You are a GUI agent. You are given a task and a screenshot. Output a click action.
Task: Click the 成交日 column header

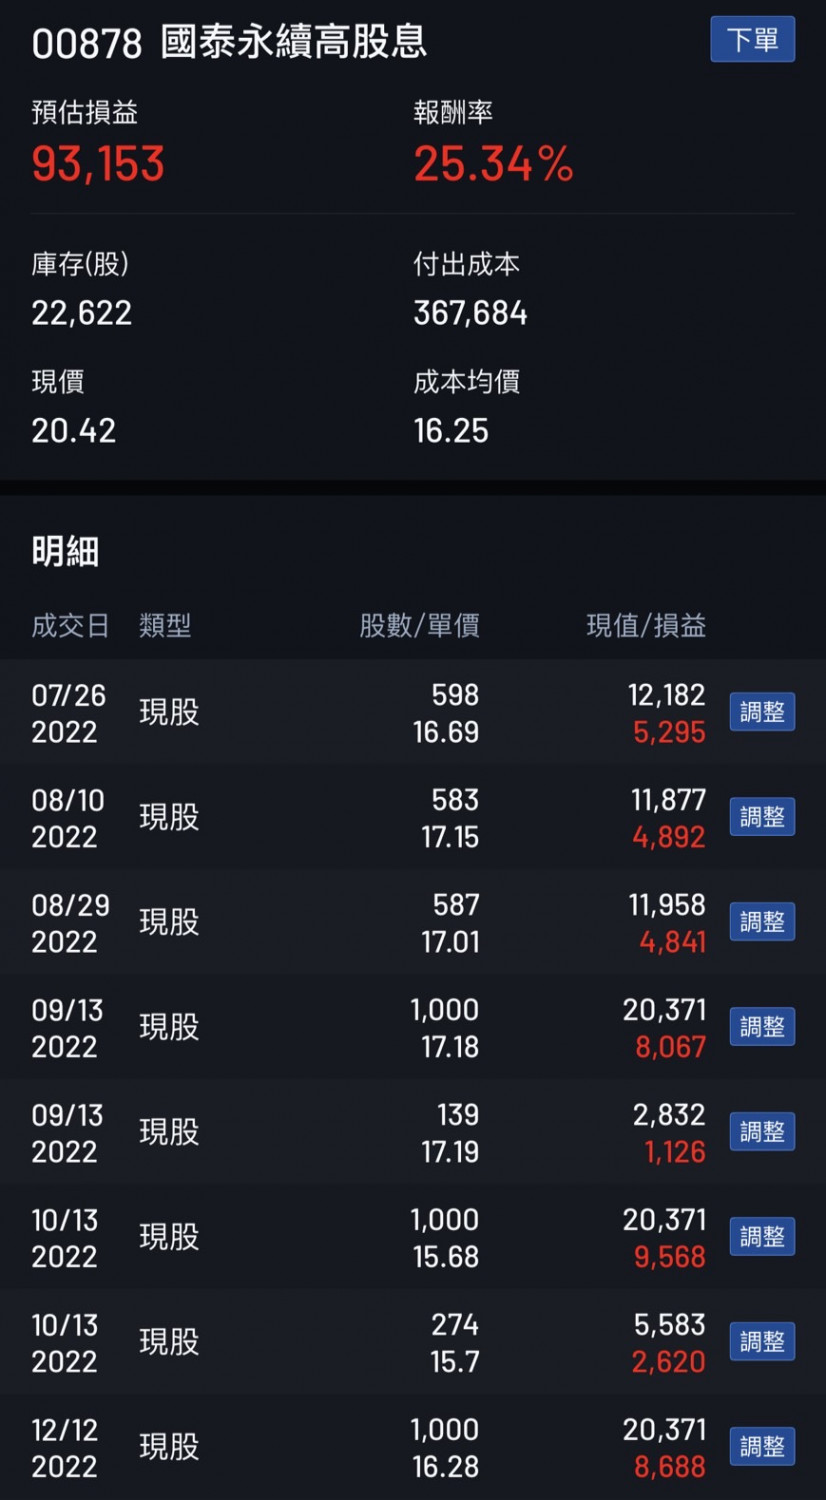(70, 626)
